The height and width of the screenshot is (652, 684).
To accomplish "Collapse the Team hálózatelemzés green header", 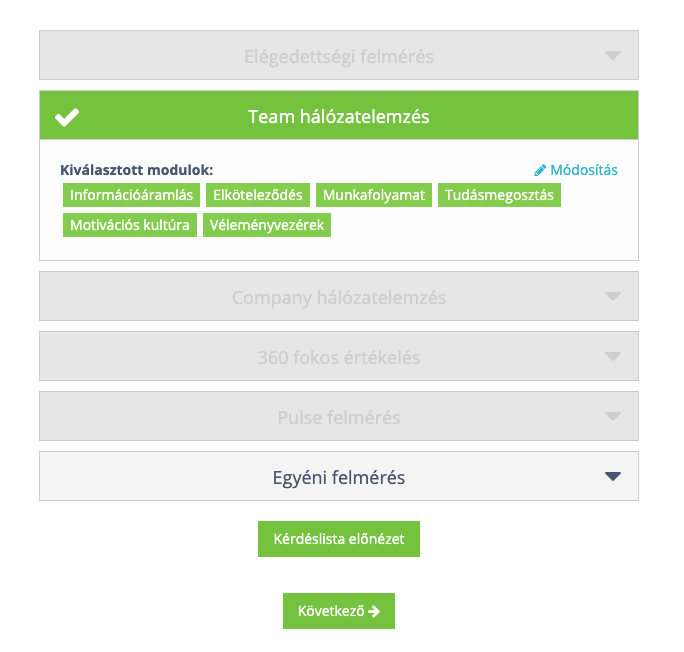I will [x=338, y=117].
